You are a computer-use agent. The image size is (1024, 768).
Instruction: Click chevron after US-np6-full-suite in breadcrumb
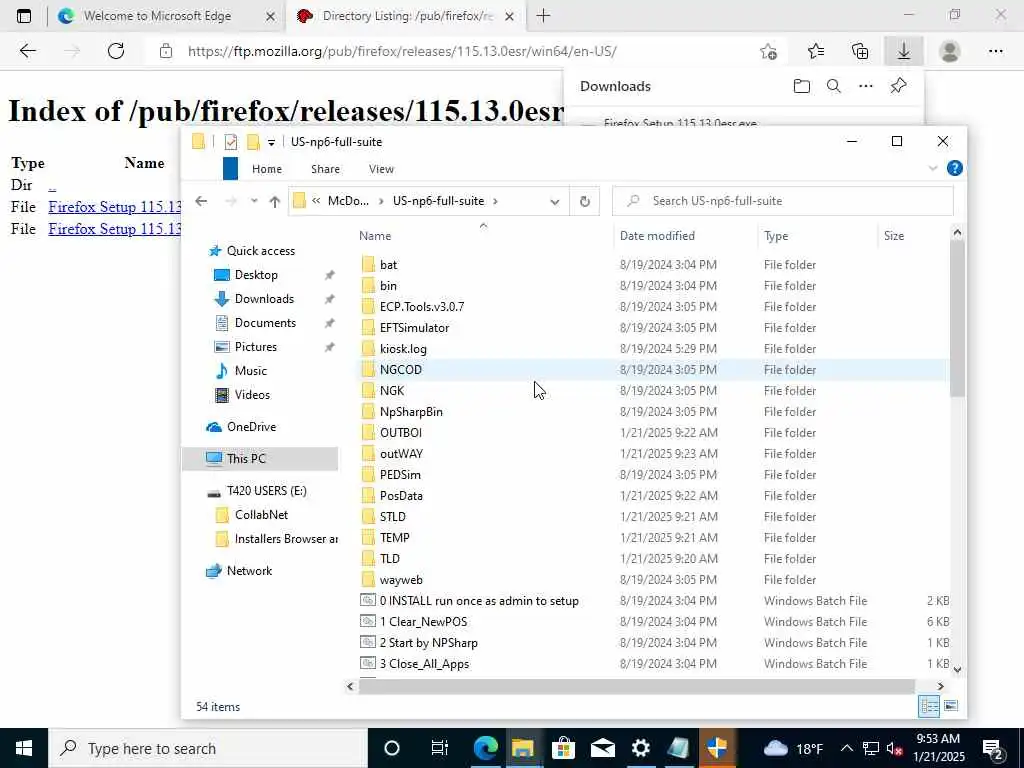coord(496,201)
